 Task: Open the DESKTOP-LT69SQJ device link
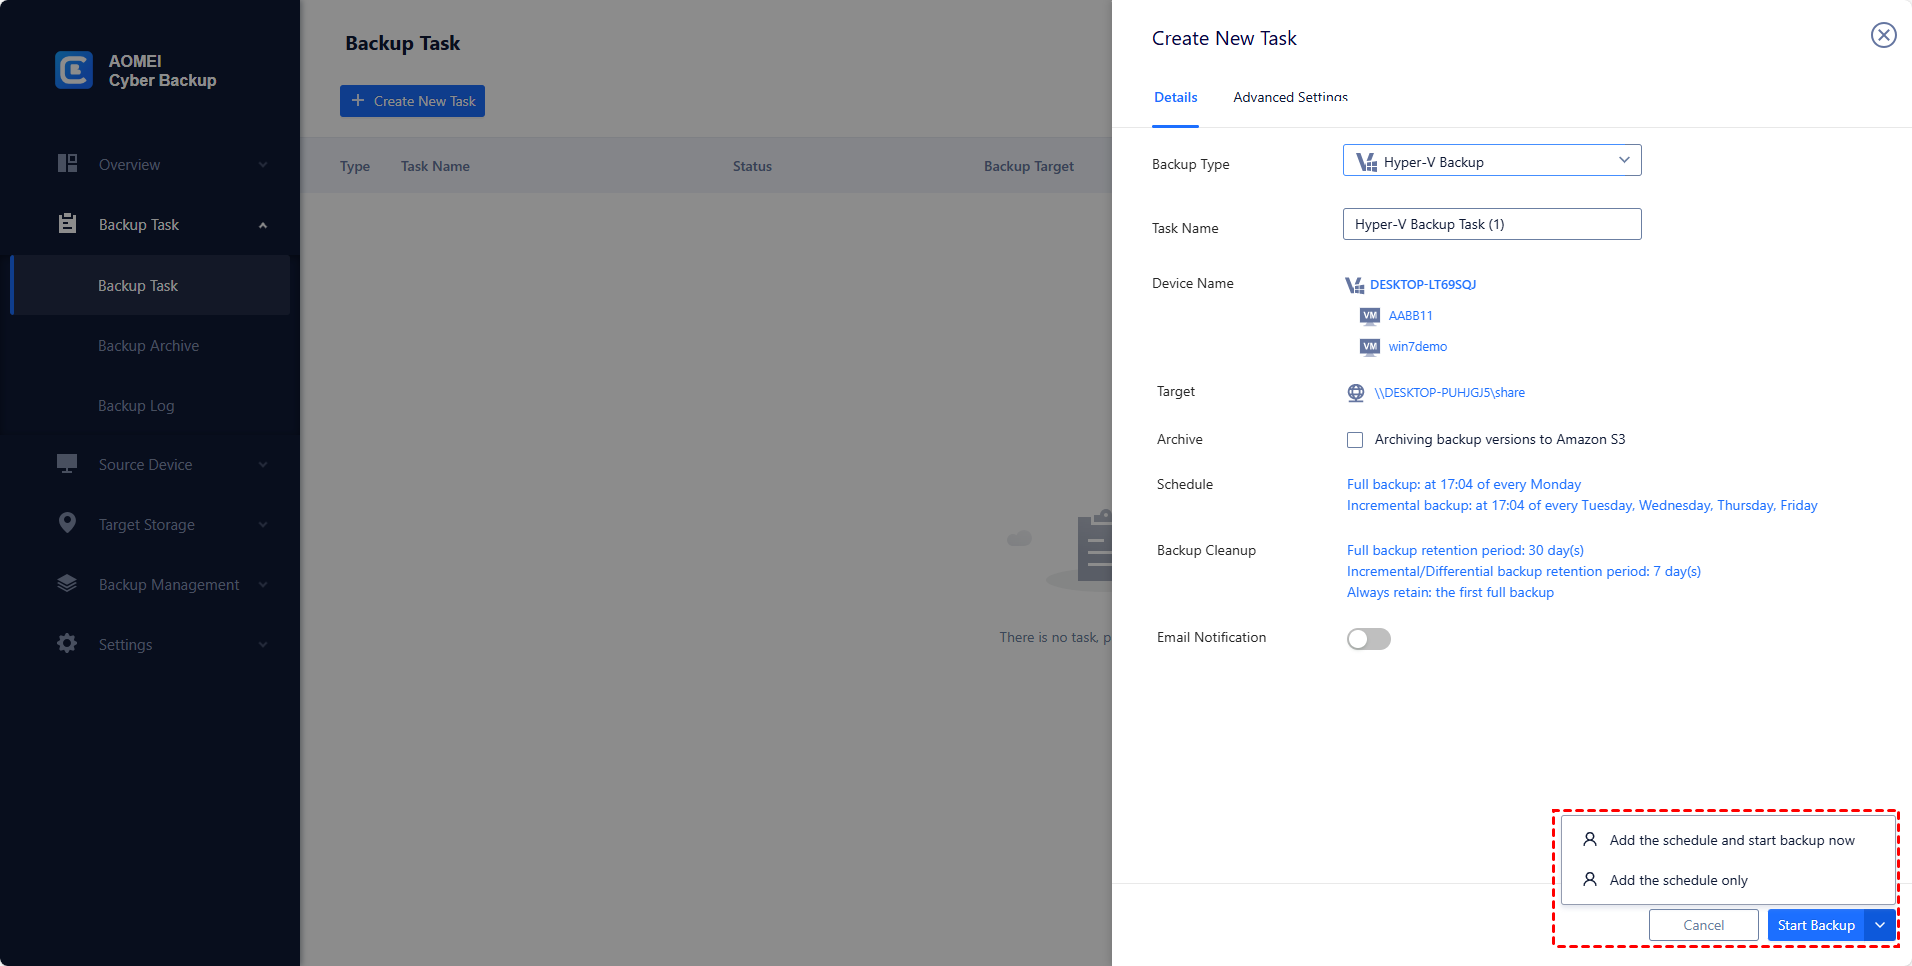(1423, 285)
